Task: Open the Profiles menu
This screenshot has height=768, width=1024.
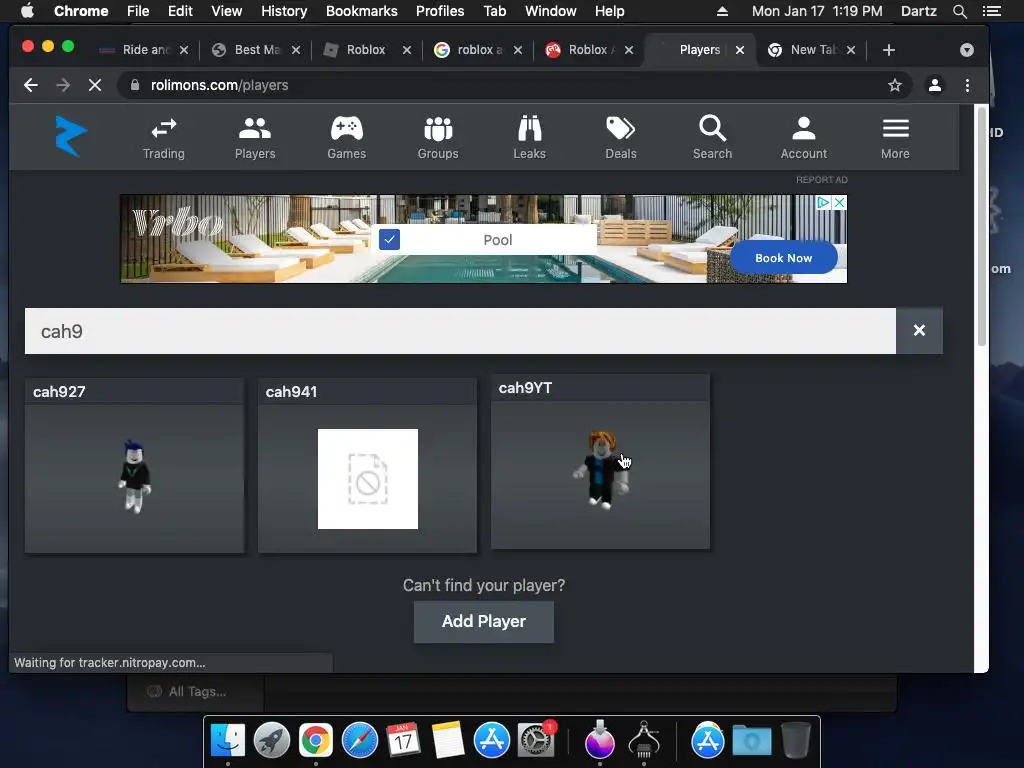Action: [x=440, y=11]
